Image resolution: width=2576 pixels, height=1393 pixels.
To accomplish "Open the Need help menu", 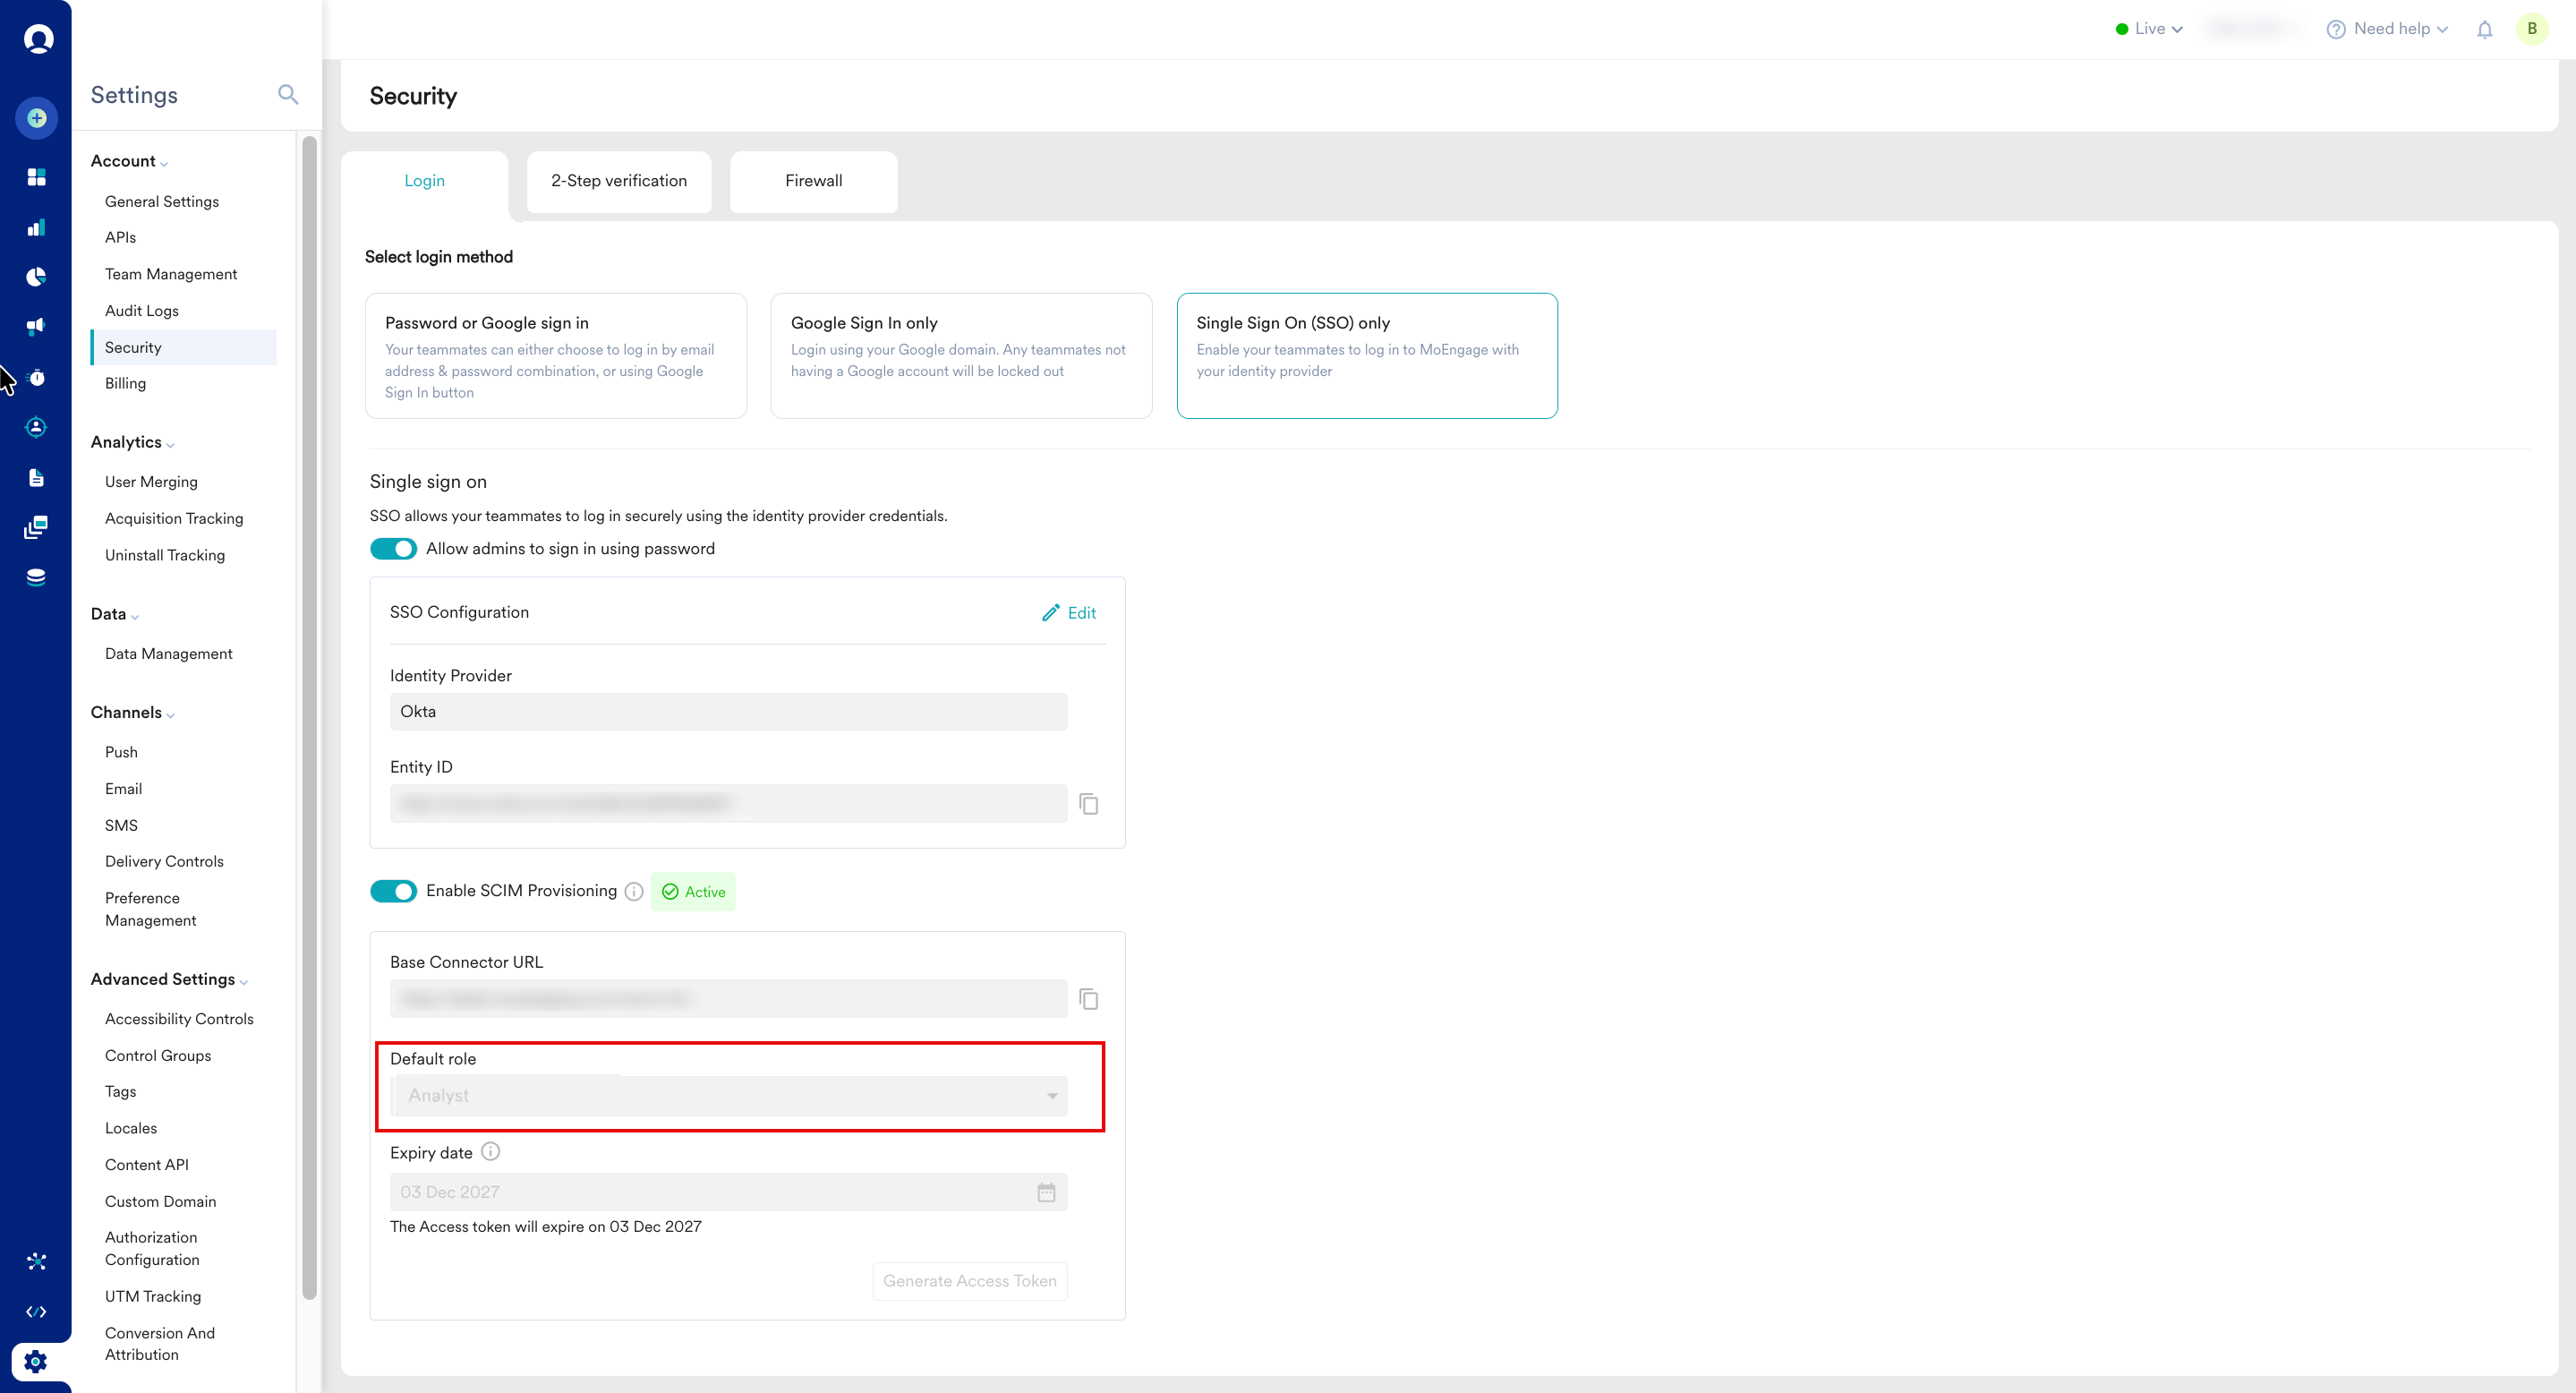I will coord(2388,29).
